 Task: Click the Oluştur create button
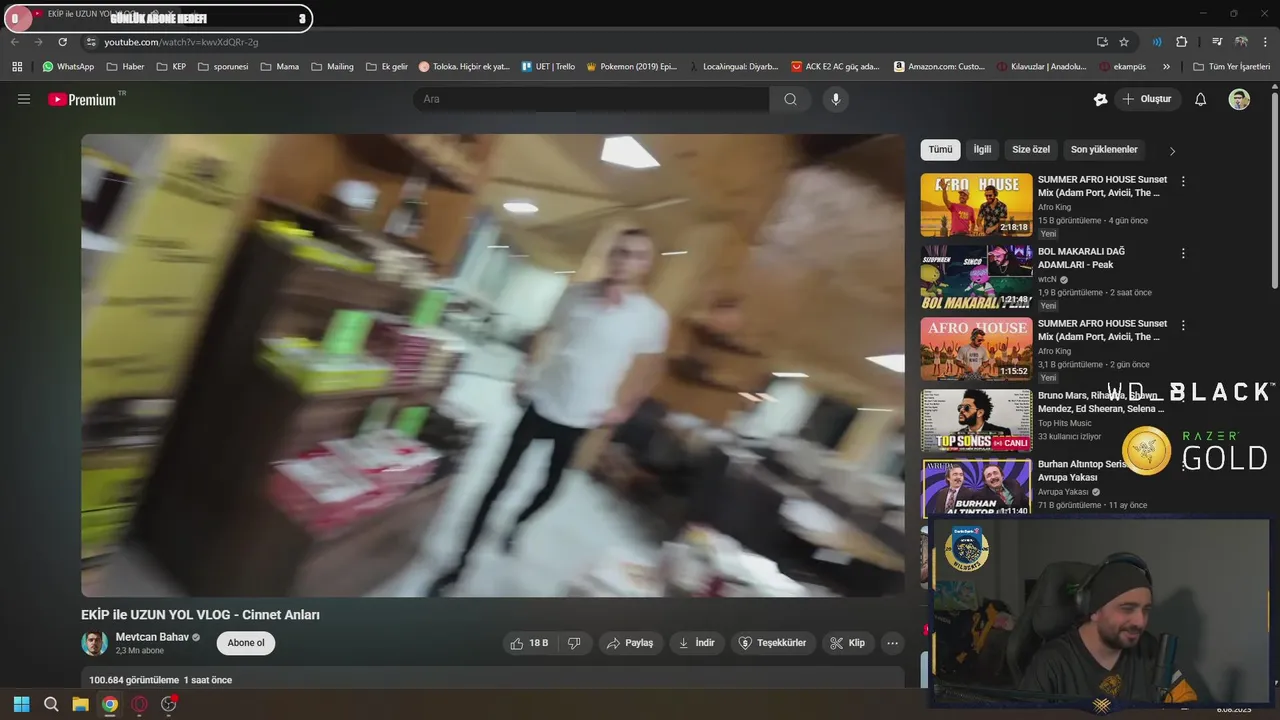coord(1147,99)
